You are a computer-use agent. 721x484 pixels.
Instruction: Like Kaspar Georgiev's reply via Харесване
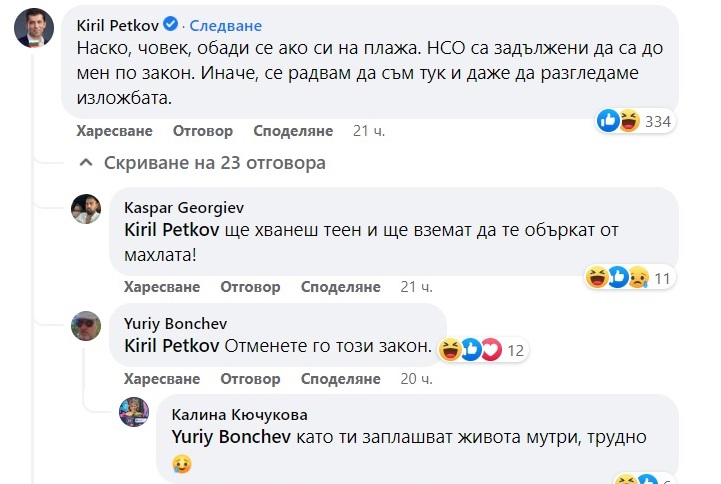tap(161, 287)
